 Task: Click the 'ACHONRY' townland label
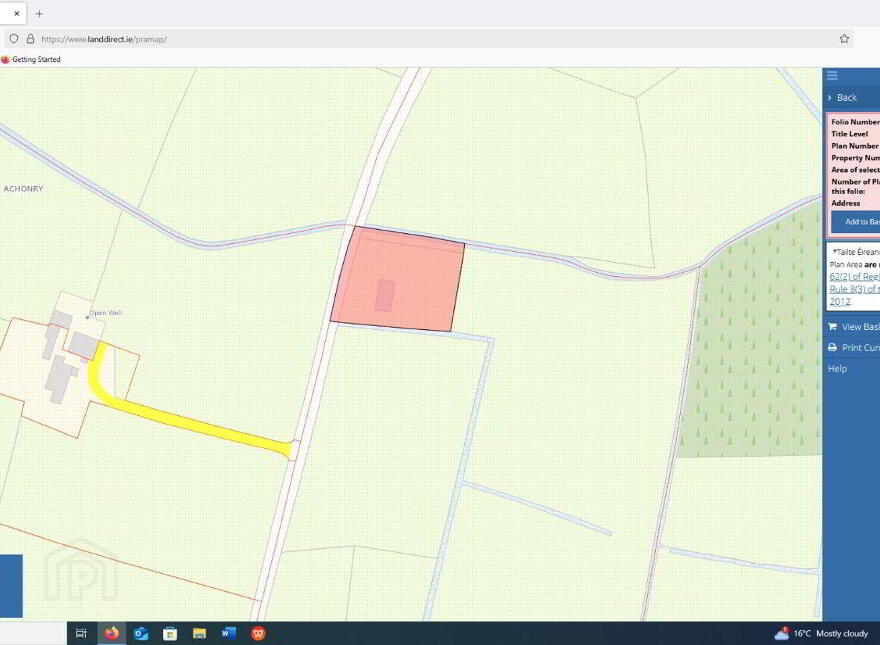point(24,189)
